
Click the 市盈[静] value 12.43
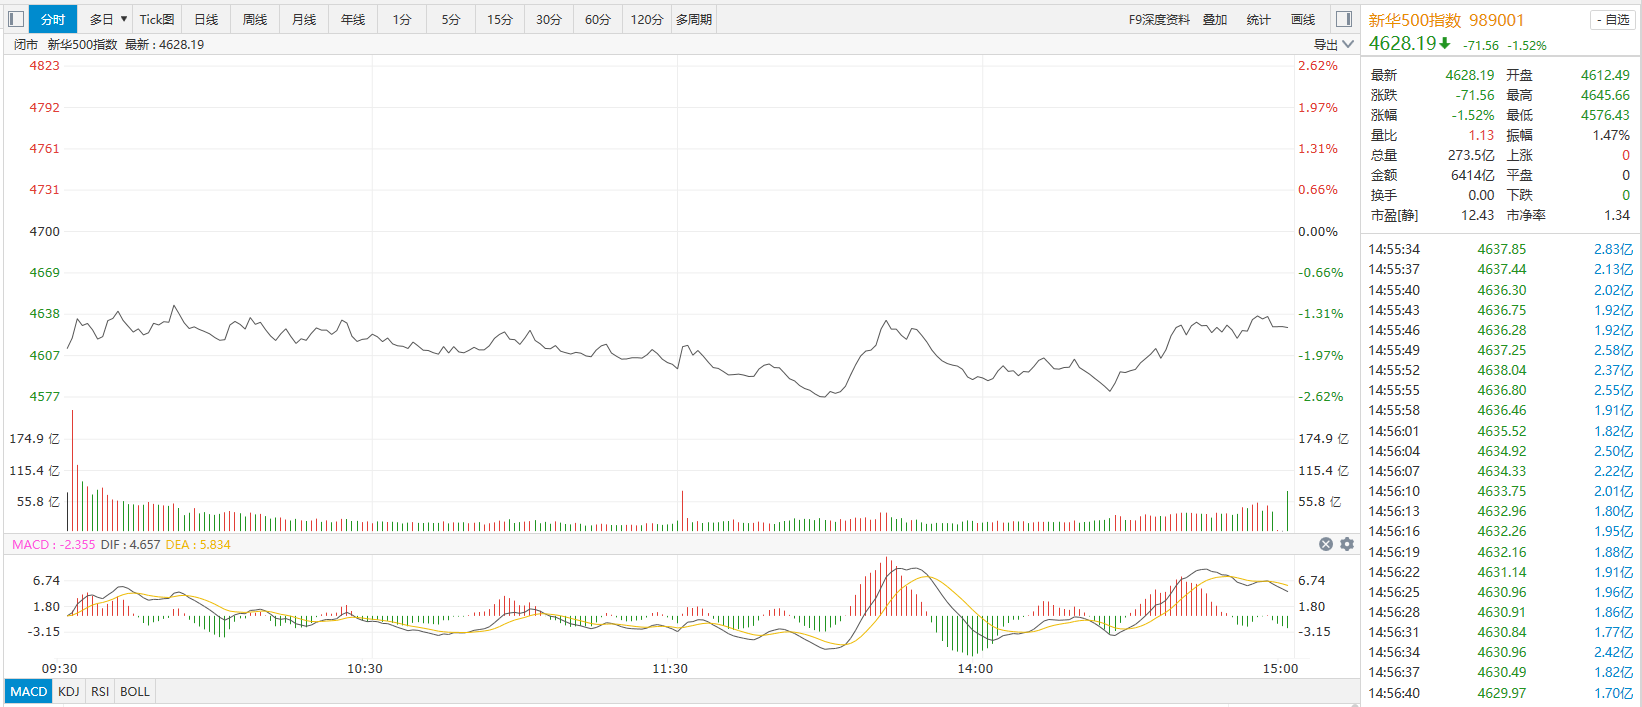point(1478,215)
